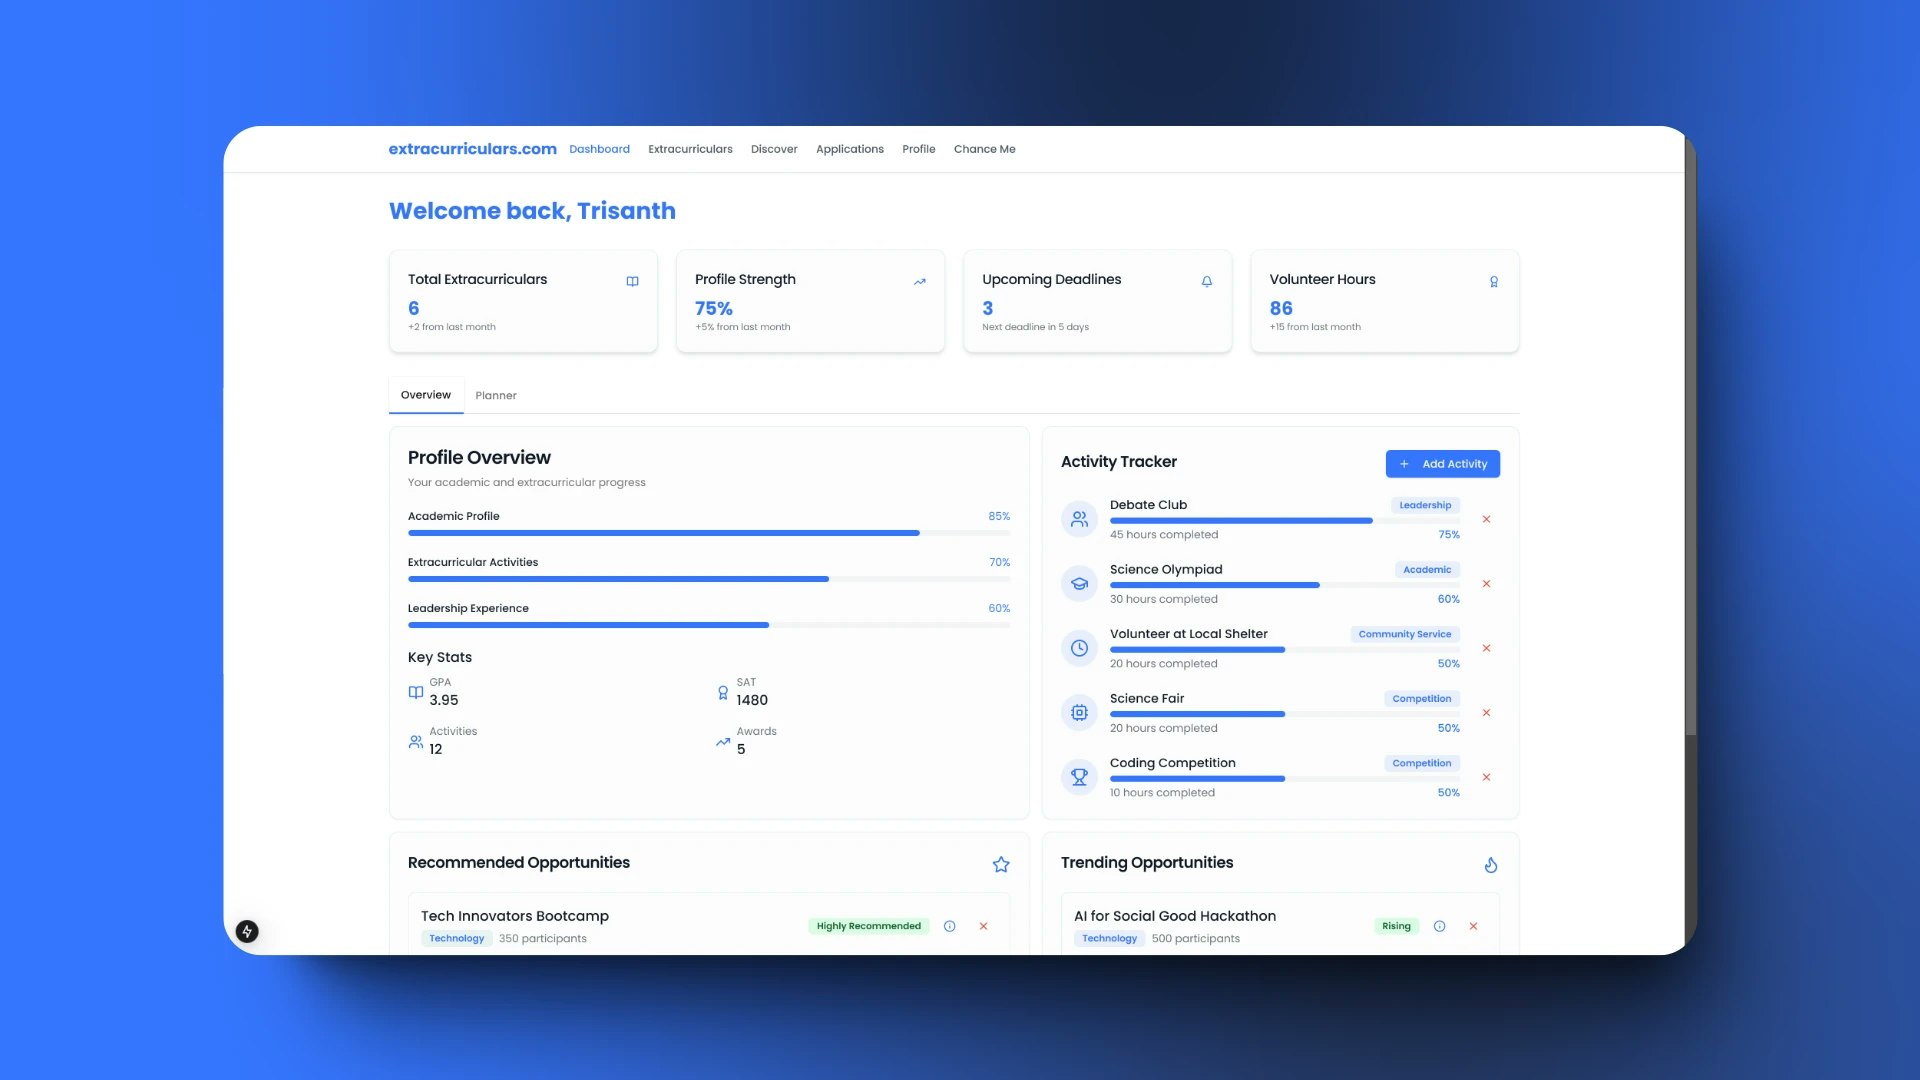Image resolution: width=1920 pixels, height=1080 pixels.
Task: Click the award ribbon icon on Volunteer Hours
Action: pos(1493,282)
